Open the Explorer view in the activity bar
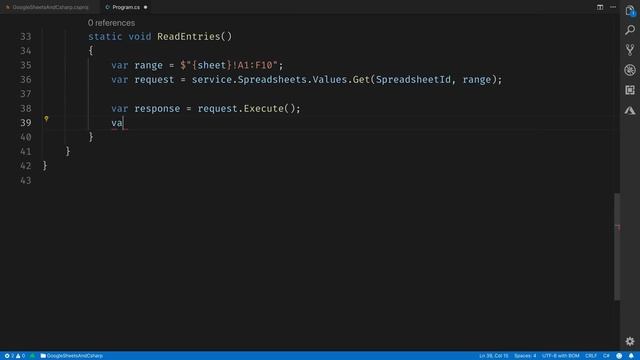 click(630, 11)
